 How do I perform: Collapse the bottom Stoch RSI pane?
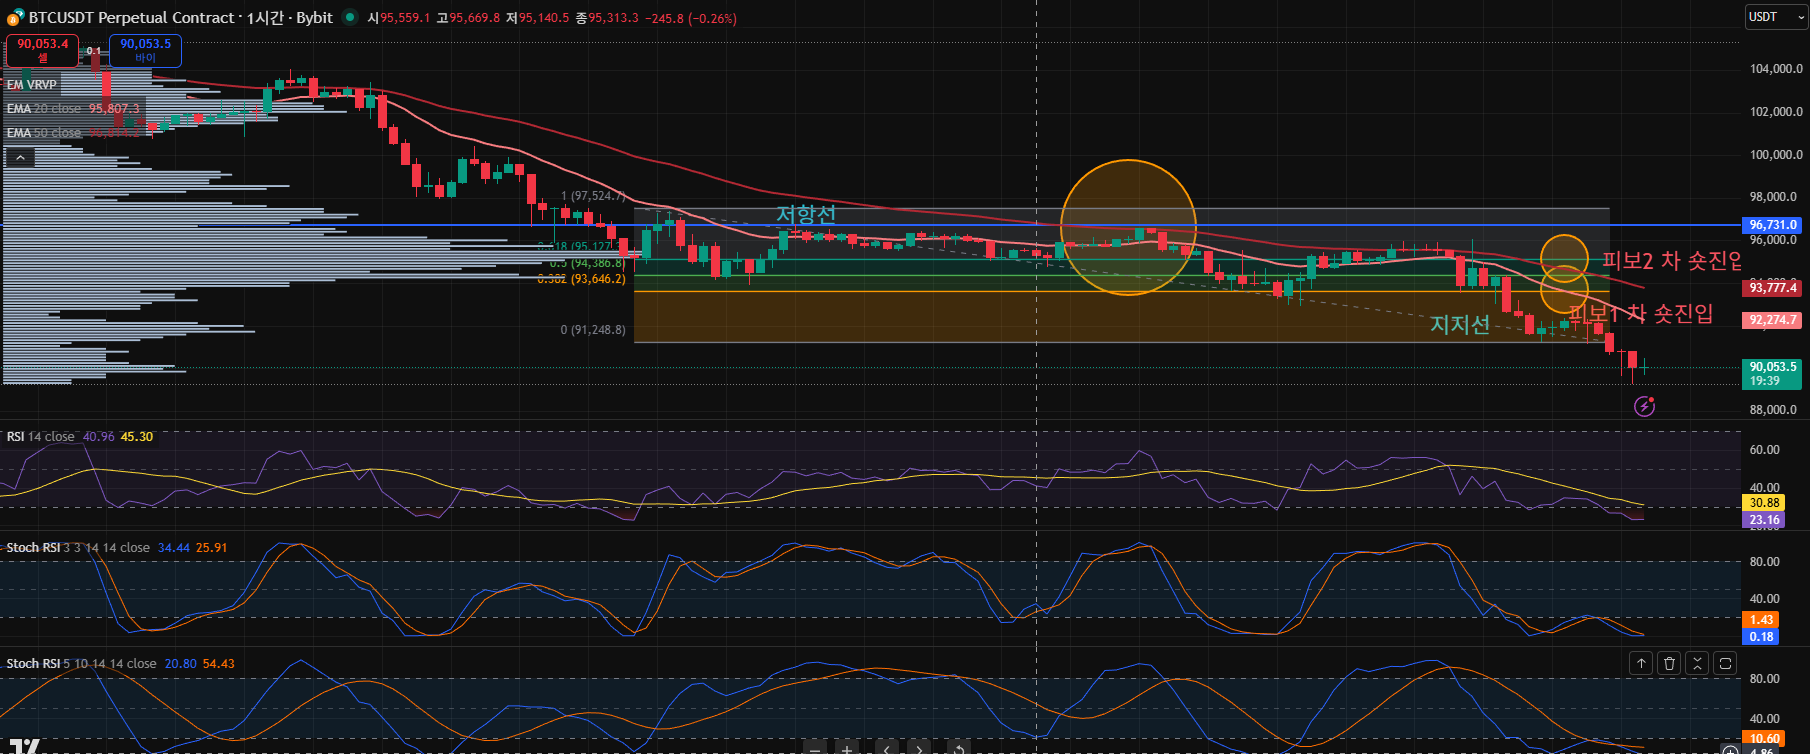[x=1697, y=663]
